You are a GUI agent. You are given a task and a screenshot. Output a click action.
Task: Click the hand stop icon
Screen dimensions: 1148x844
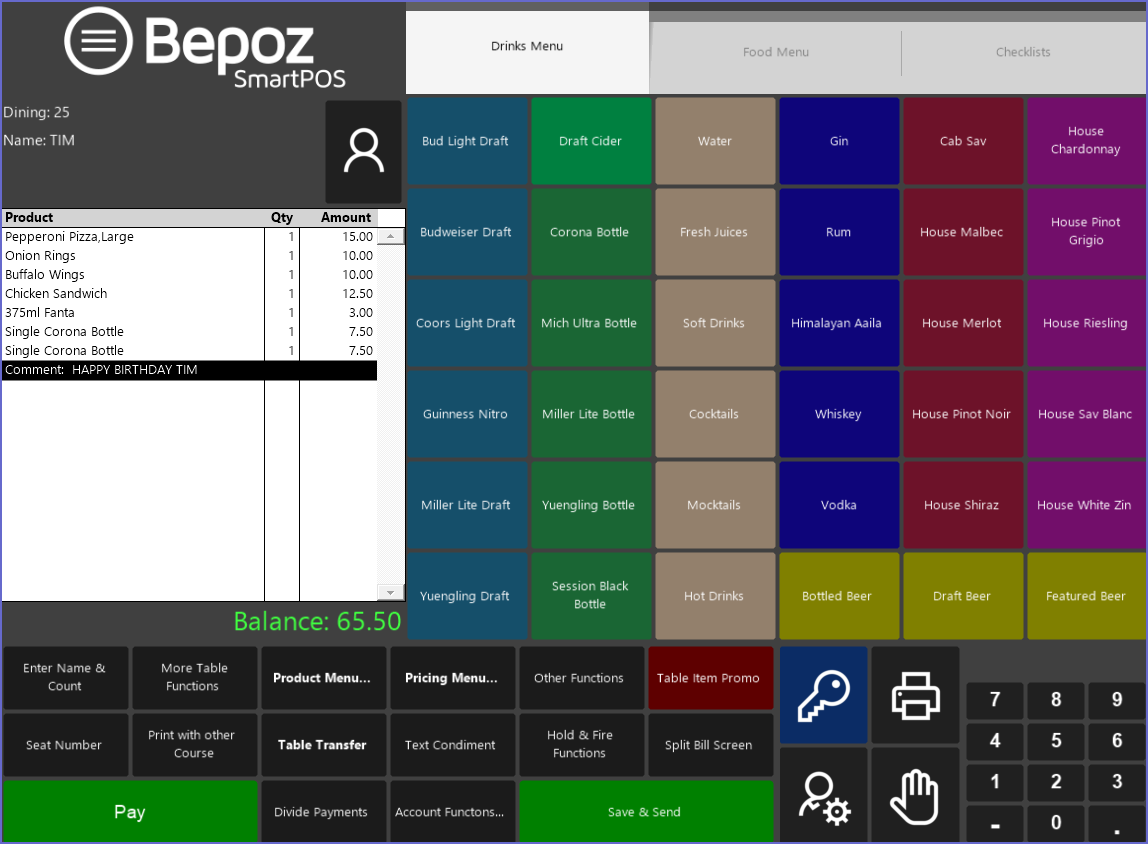tap(915, 796)
